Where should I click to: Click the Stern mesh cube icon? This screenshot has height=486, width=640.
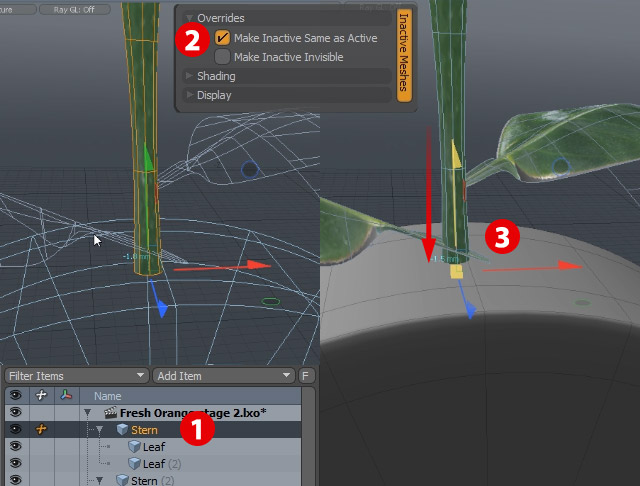coord(122,430)
